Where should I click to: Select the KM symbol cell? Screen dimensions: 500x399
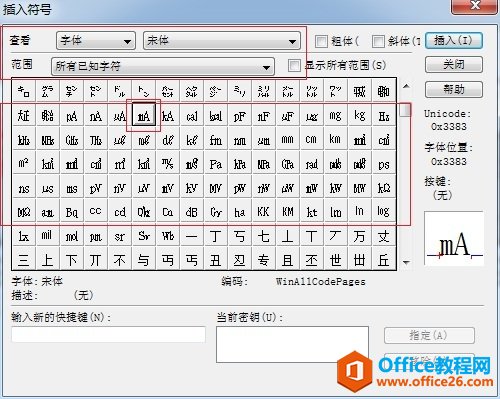[288, 211]
